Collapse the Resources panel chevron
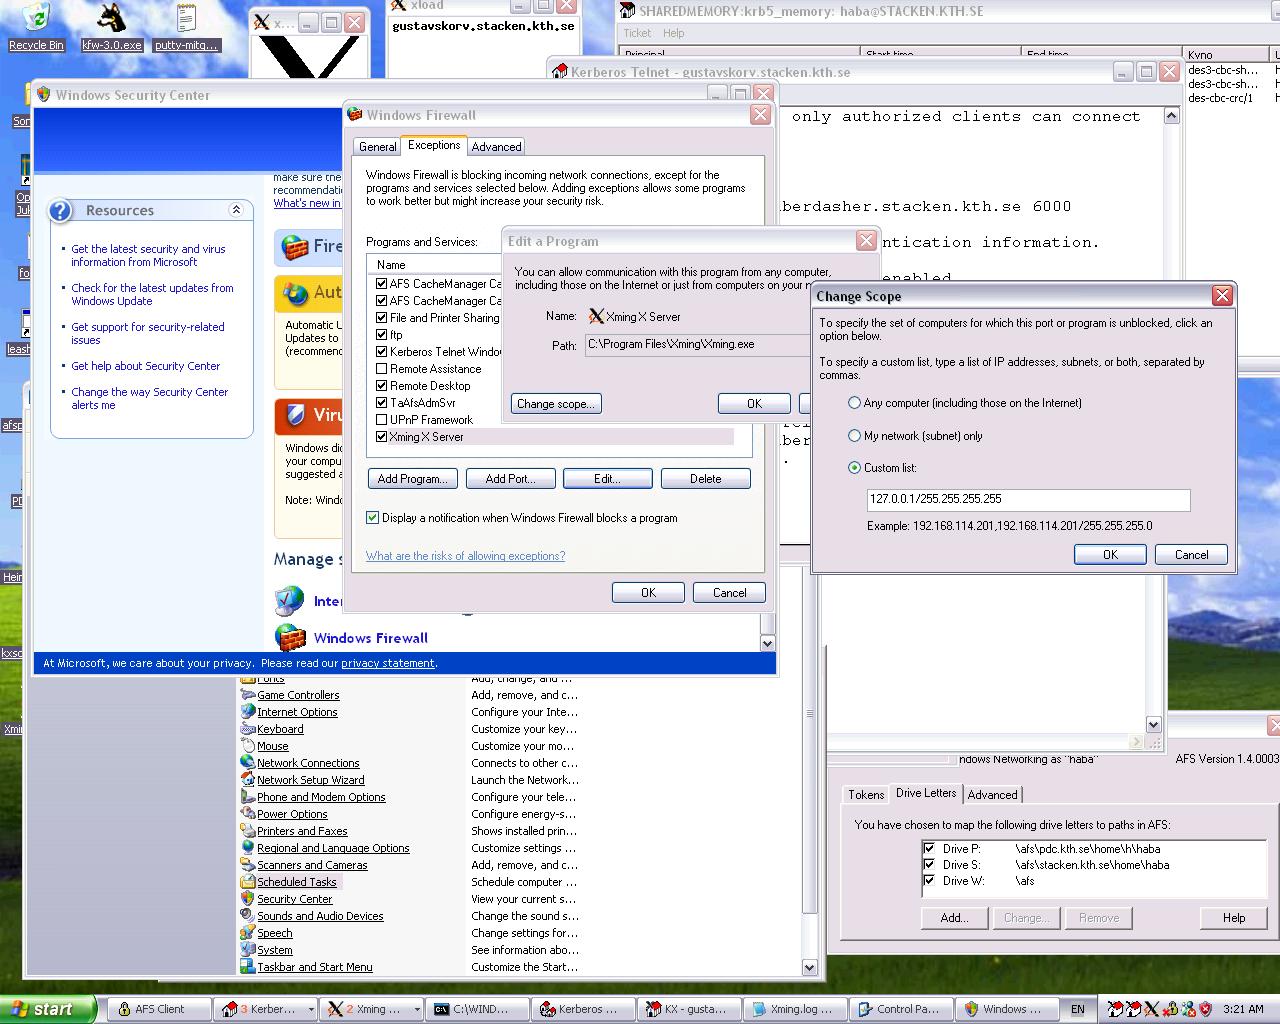Viewport: 1280px width, 1024px height. click(236, 210)
